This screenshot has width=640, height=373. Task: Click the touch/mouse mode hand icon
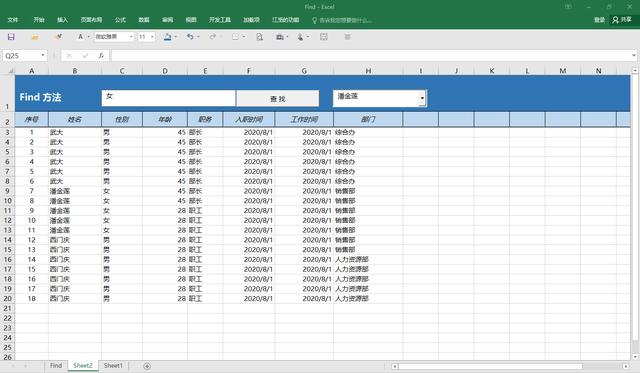pyautogui.click(x=300, y=37)
